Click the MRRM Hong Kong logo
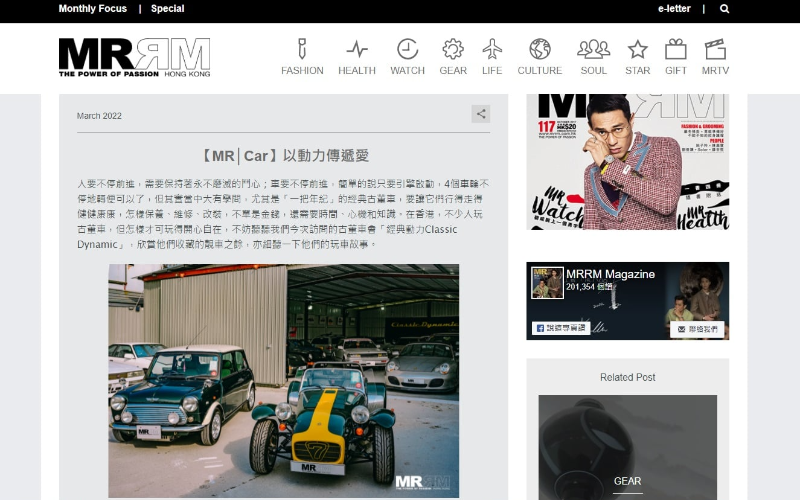 (134, 57)
